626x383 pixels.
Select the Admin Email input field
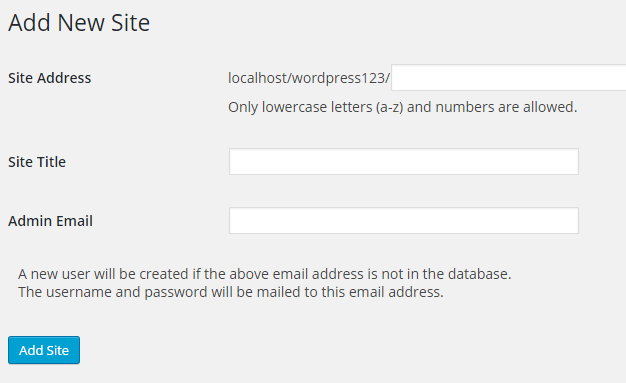tap(404, 220)
